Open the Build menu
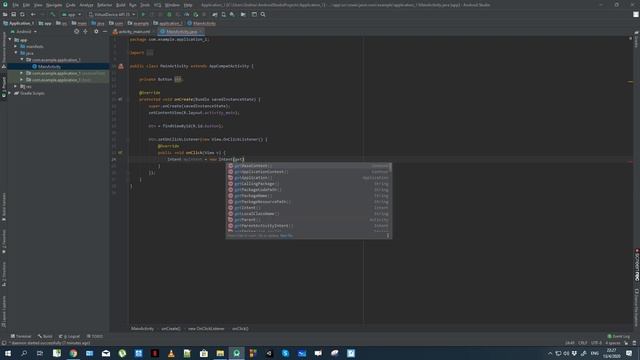This screenshot has width=640, height=360. 121,5
